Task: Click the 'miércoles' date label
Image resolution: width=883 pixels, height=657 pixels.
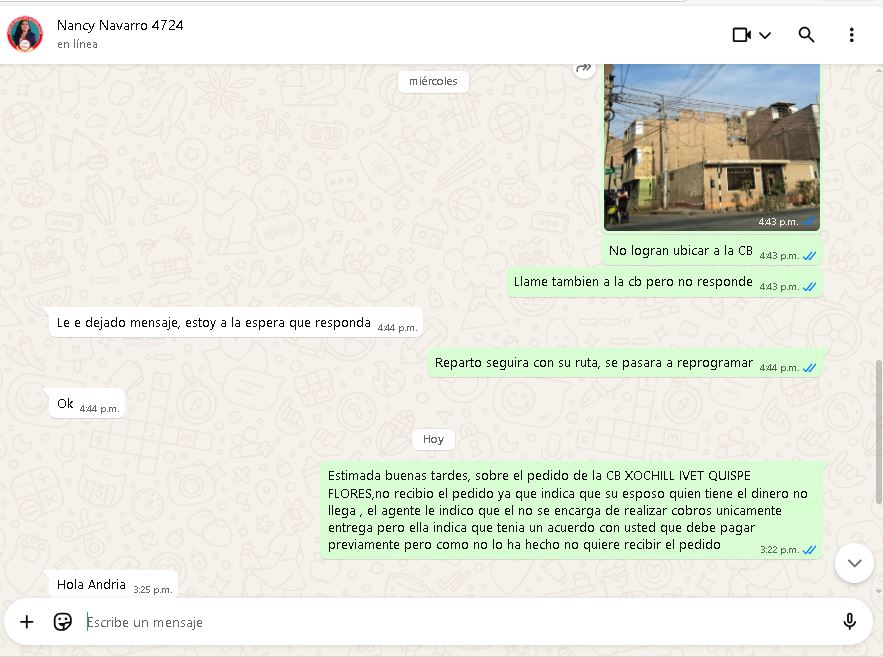Action: coord(433,81)
